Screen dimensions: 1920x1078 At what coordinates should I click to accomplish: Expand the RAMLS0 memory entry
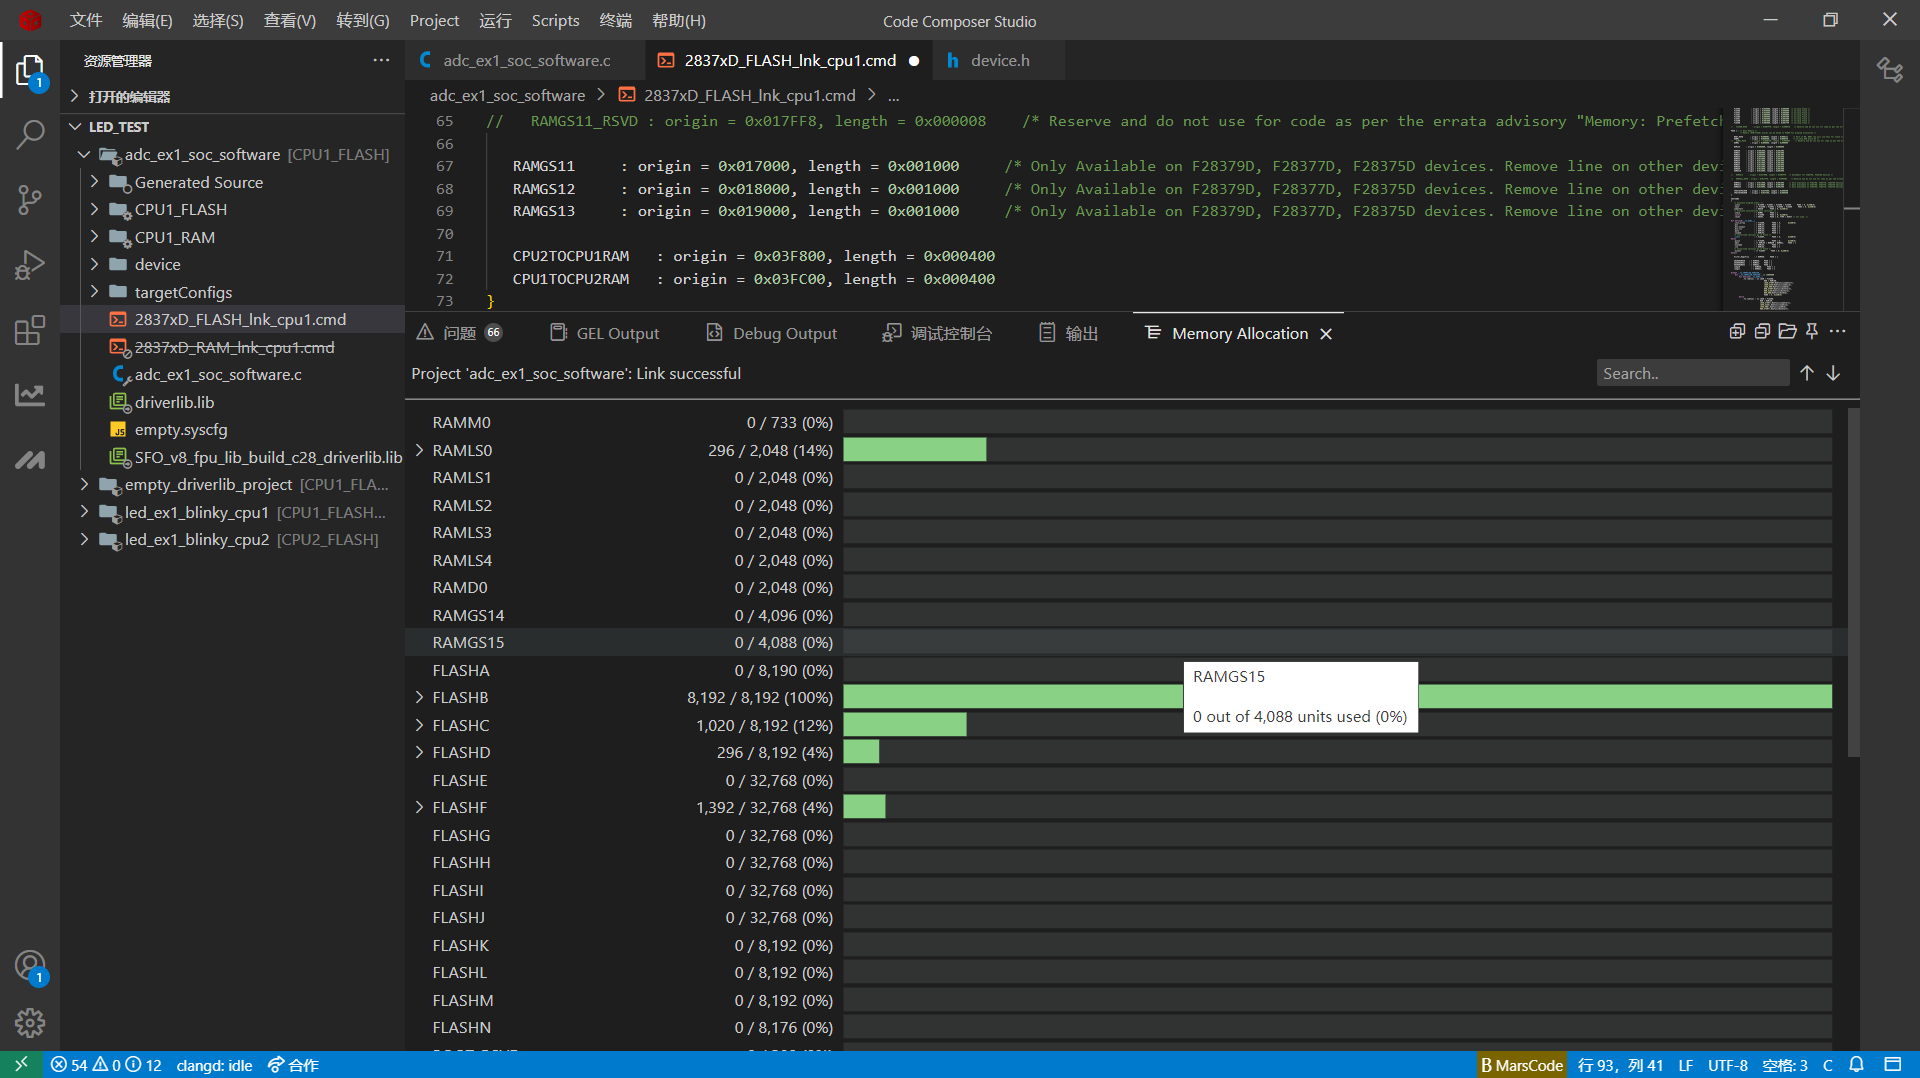[x=419, y=450]
